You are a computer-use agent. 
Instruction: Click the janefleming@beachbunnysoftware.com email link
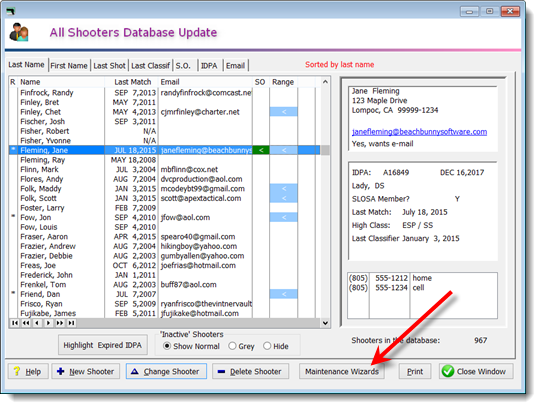tap(419, 132)
